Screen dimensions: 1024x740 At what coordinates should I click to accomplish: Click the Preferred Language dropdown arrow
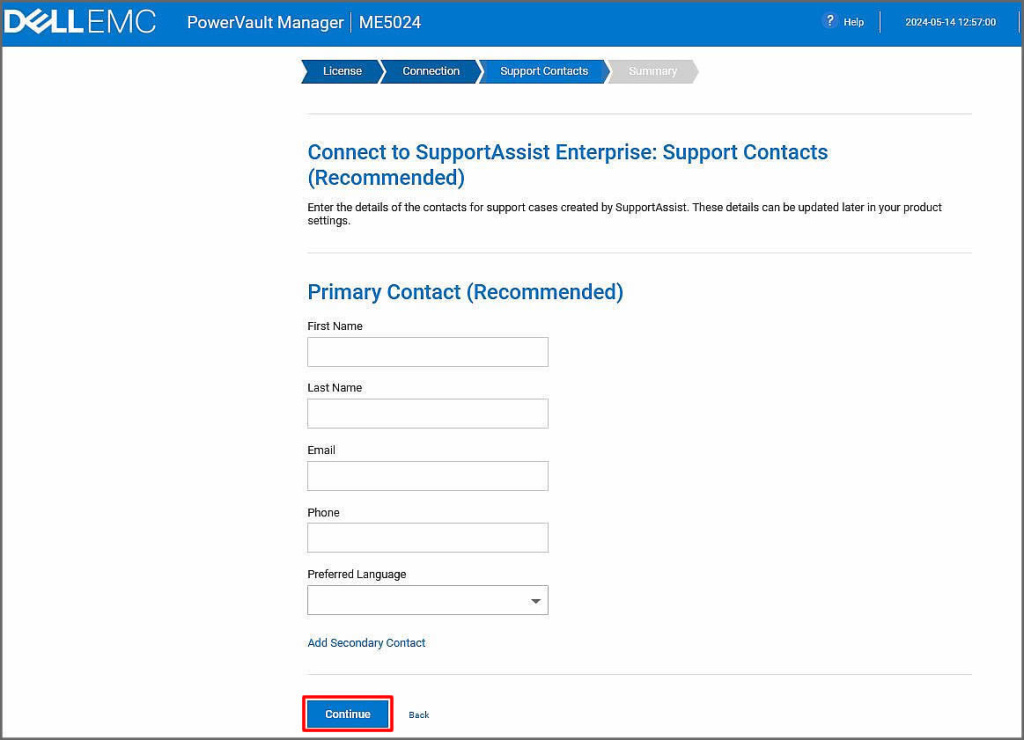click(x=536, y=601)
